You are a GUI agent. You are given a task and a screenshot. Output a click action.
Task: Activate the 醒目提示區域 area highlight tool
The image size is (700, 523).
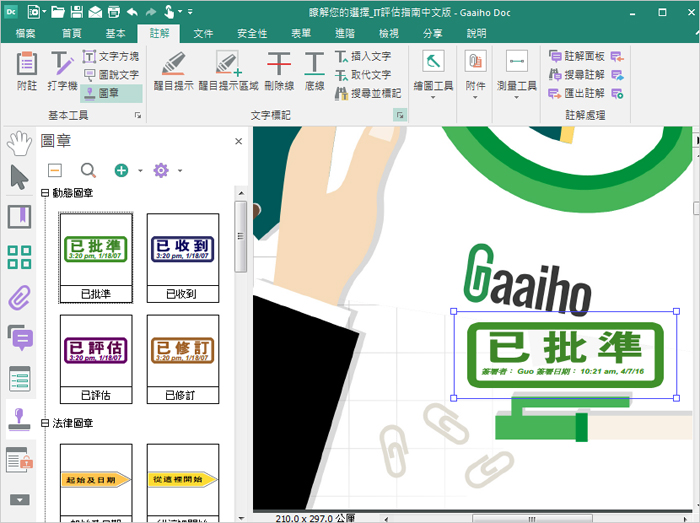click(x=228, y=71)
